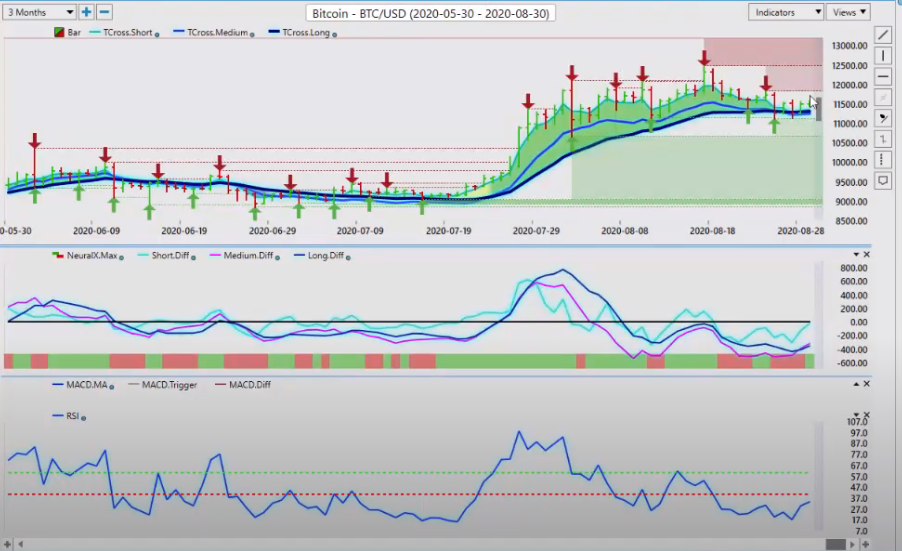Click the horizontal scrollbar thumb at bottom
Viewport: 902px width, 551px height.
(x=835, y=544)
